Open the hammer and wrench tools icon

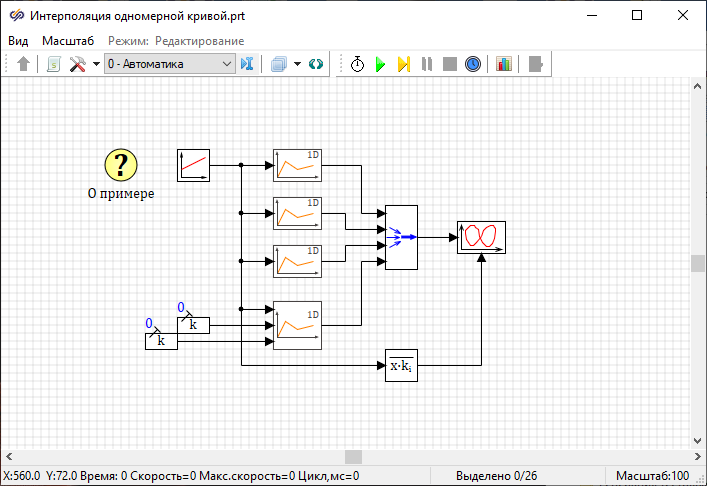coord(78,64)
